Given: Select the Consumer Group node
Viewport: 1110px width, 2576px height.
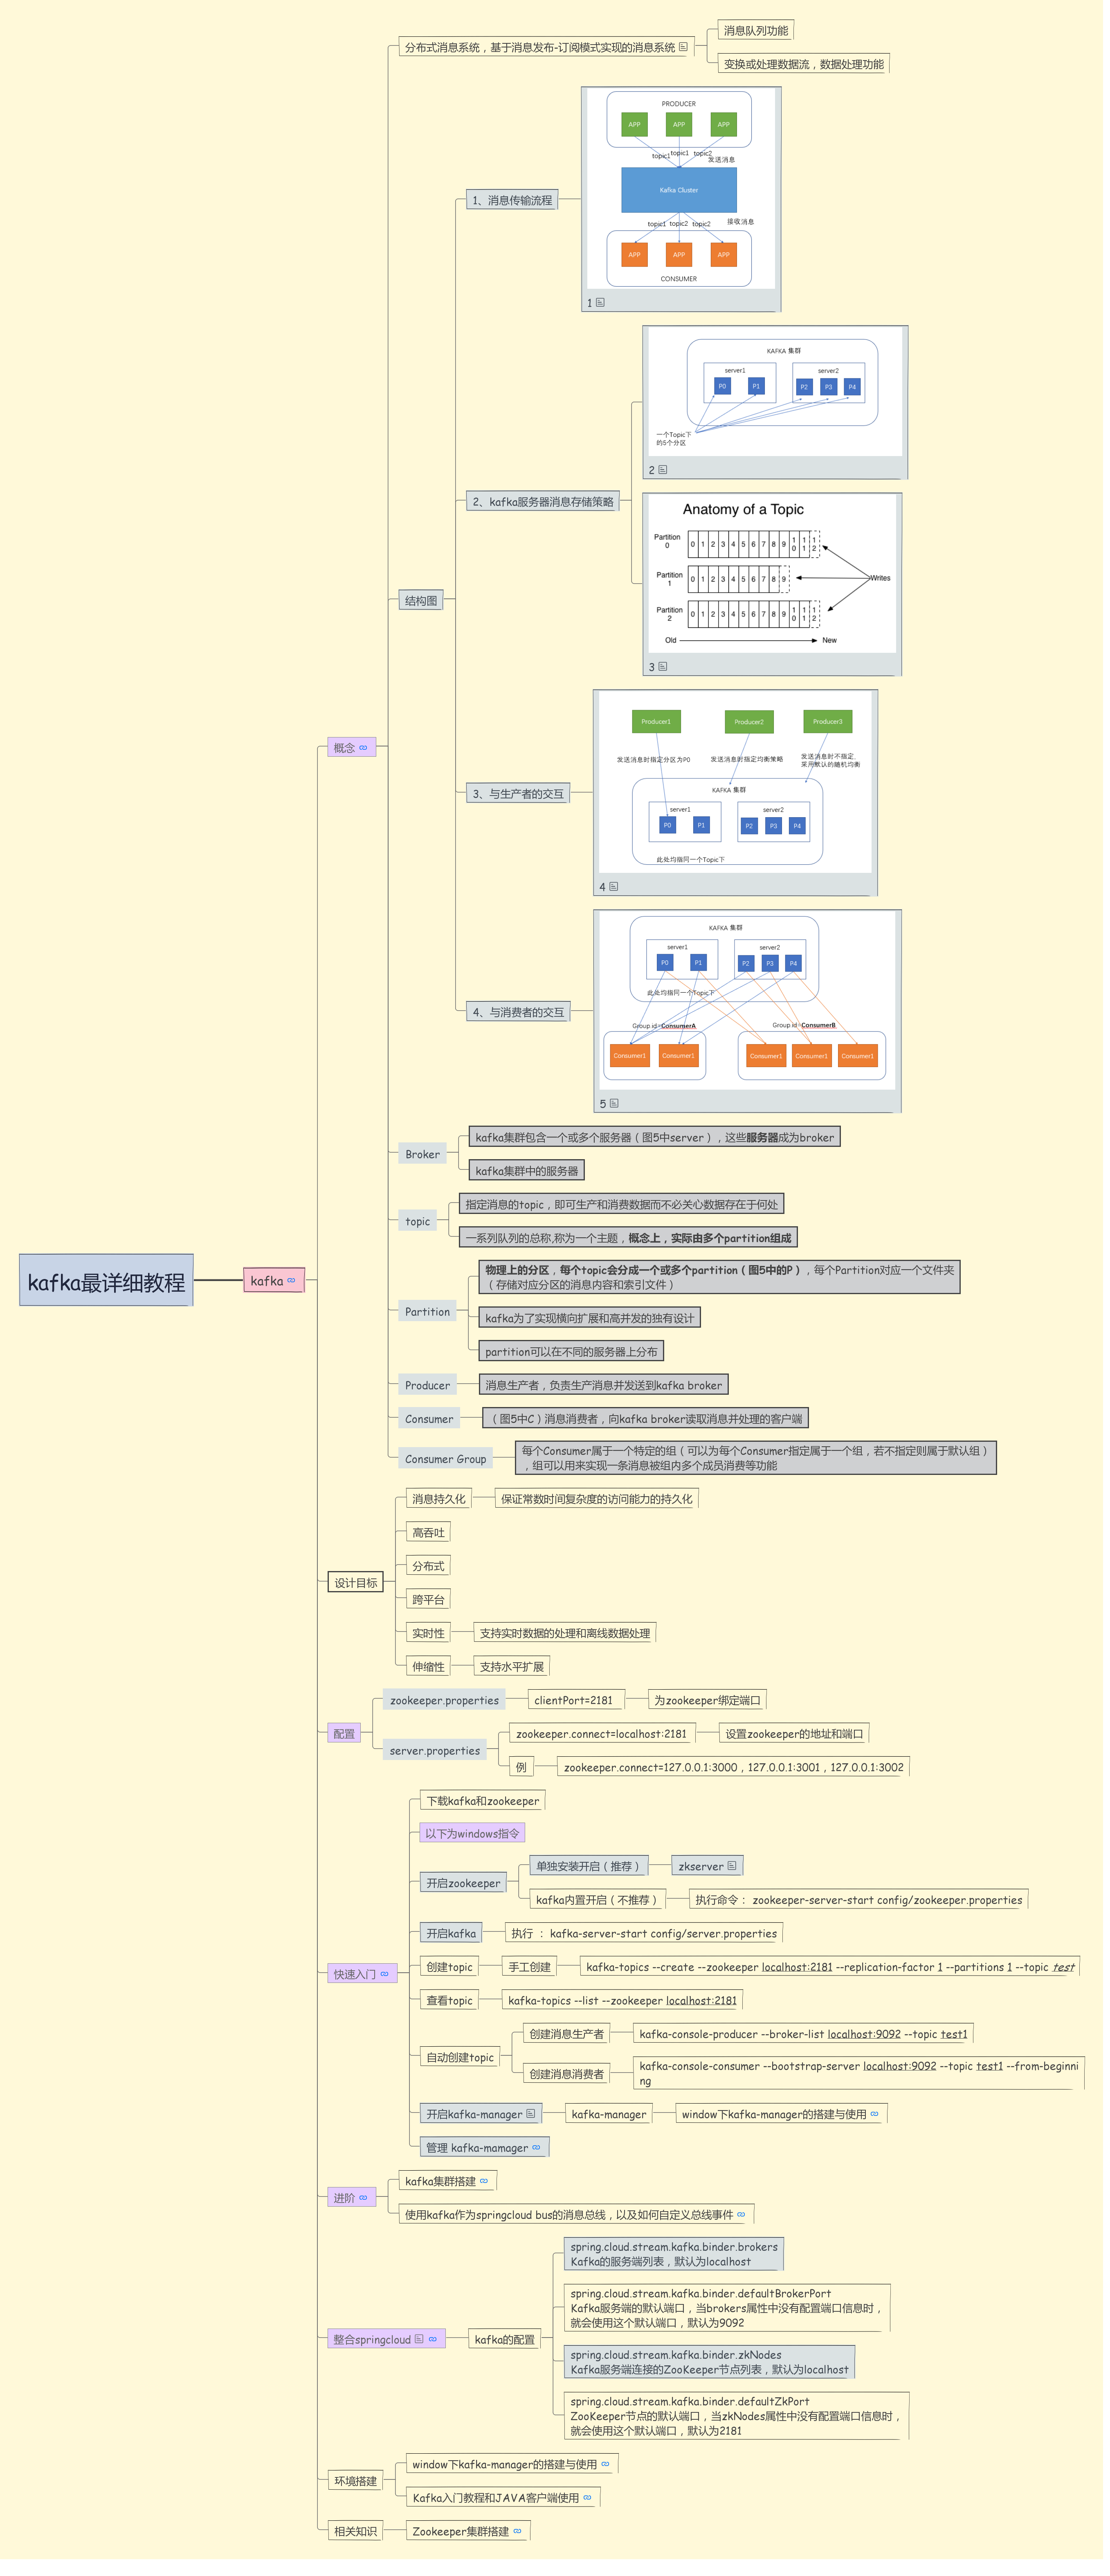Looking at the screenshot, I should coord(448,1468).
